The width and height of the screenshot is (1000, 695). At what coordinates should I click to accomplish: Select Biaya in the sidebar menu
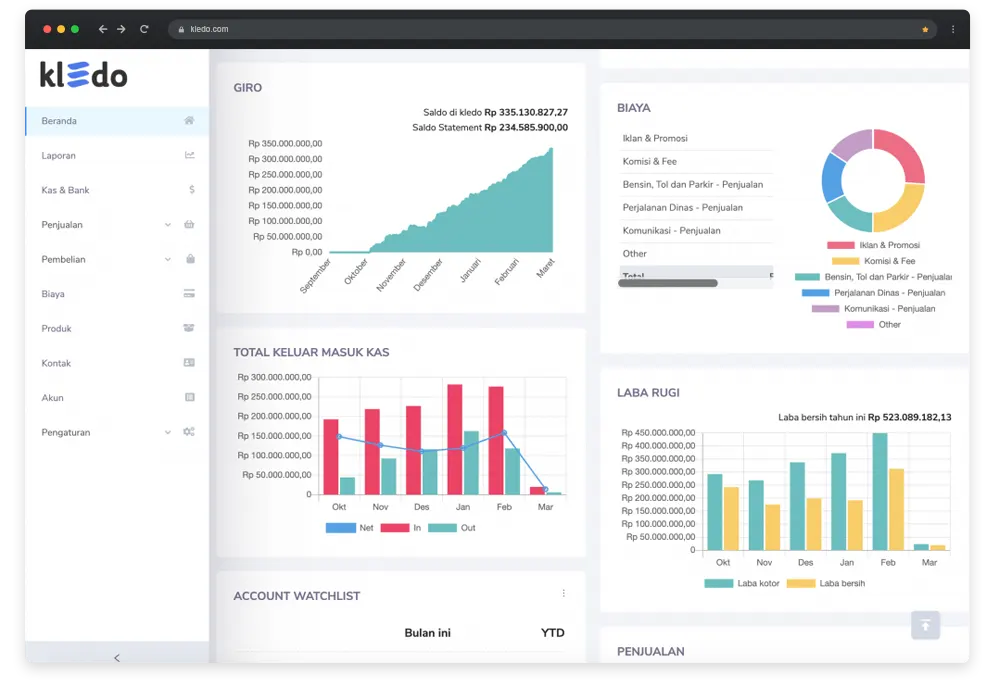[55, 293]
